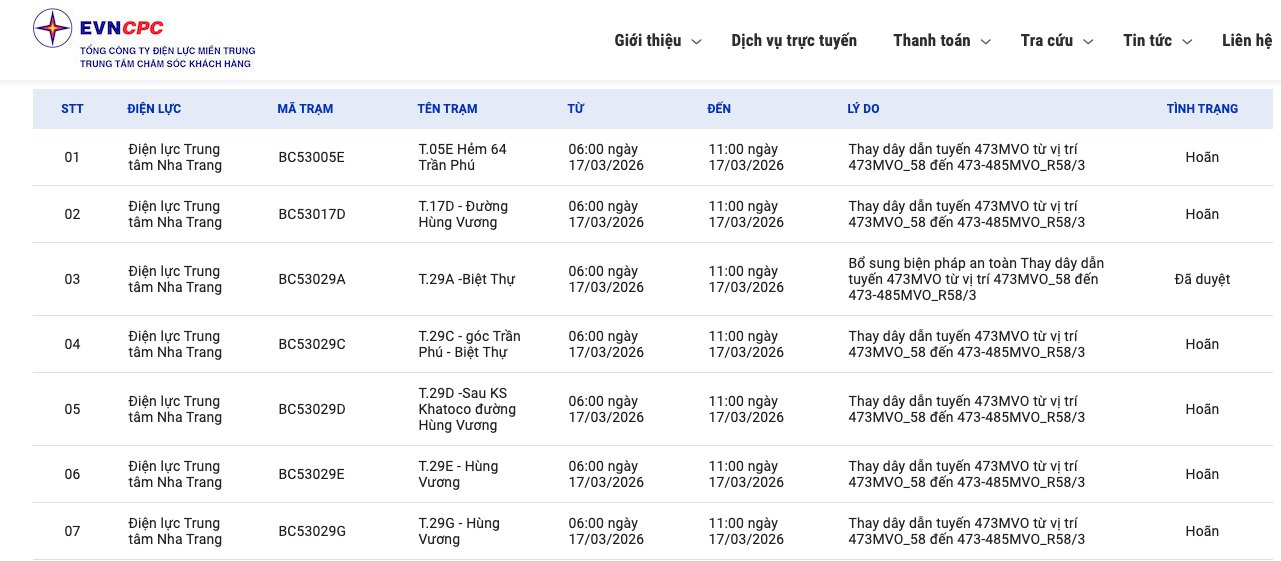Viewport: 1281px width, 561px height.
Task: Click the Giới thiệu menu label
Action: 647,41
